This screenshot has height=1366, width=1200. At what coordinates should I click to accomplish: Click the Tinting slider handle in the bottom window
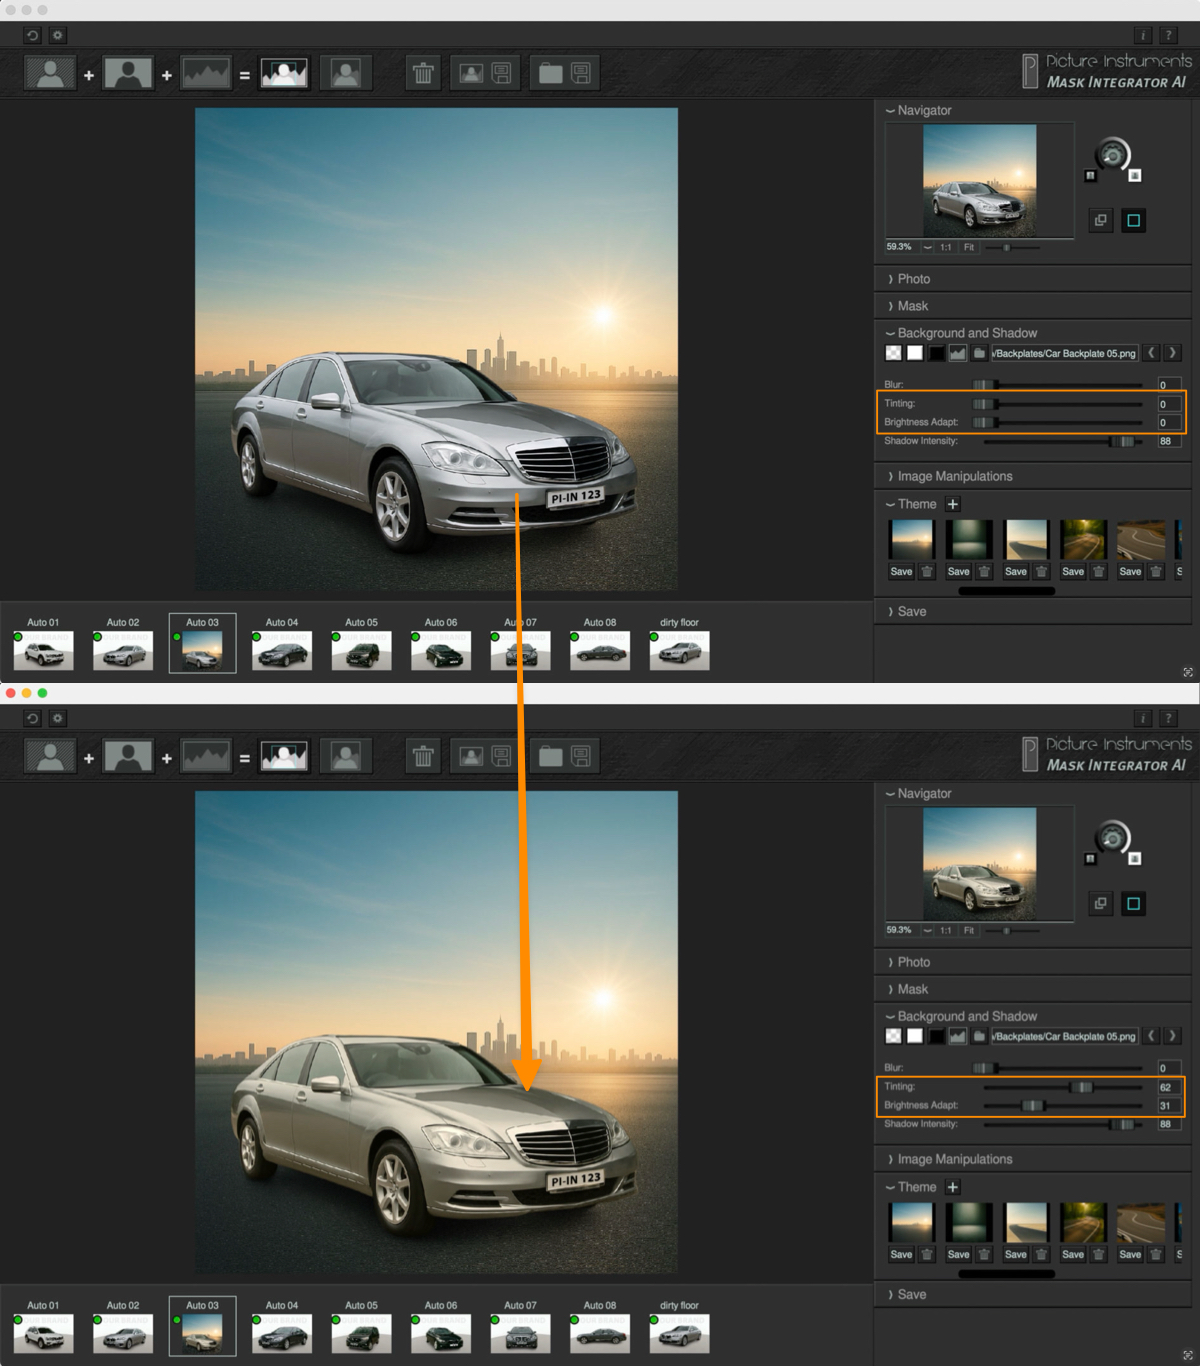pos(1081,1087)
